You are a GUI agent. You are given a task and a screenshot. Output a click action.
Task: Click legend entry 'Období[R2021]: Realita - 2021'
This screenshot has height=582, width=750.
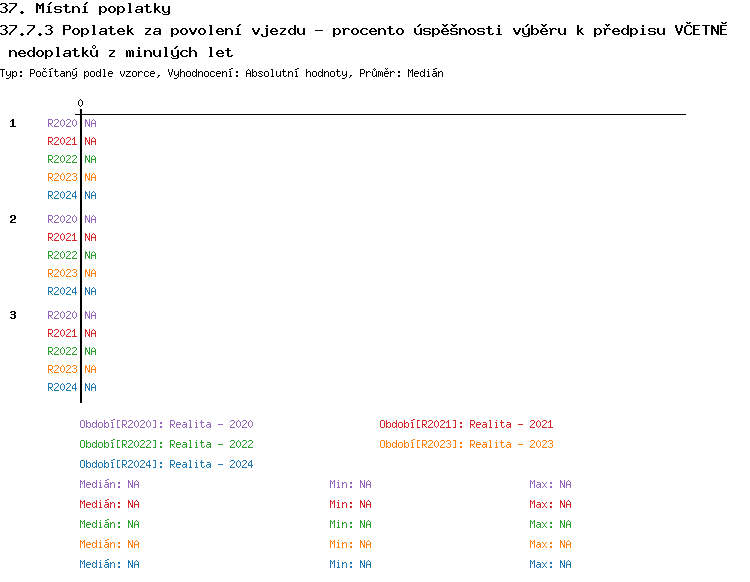point(466,424)
